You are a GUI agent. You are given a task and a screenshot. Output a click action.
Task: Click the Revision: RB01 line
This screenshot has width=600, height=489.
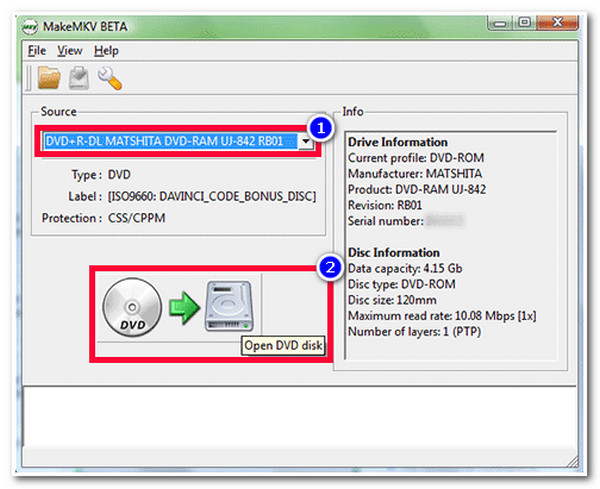[385, 205]
